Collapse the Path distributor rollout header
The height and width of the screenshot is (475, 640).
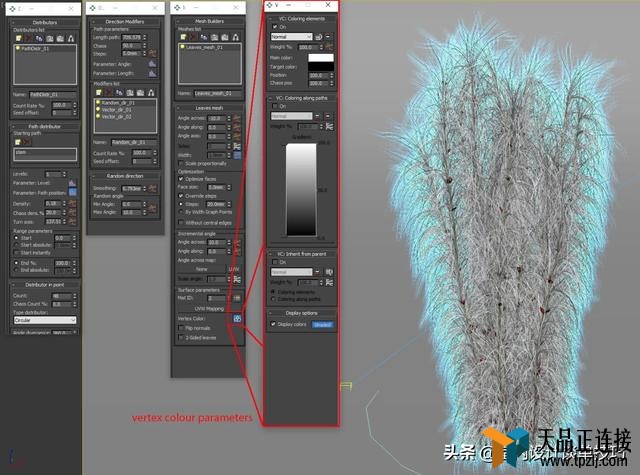point(44,127)
